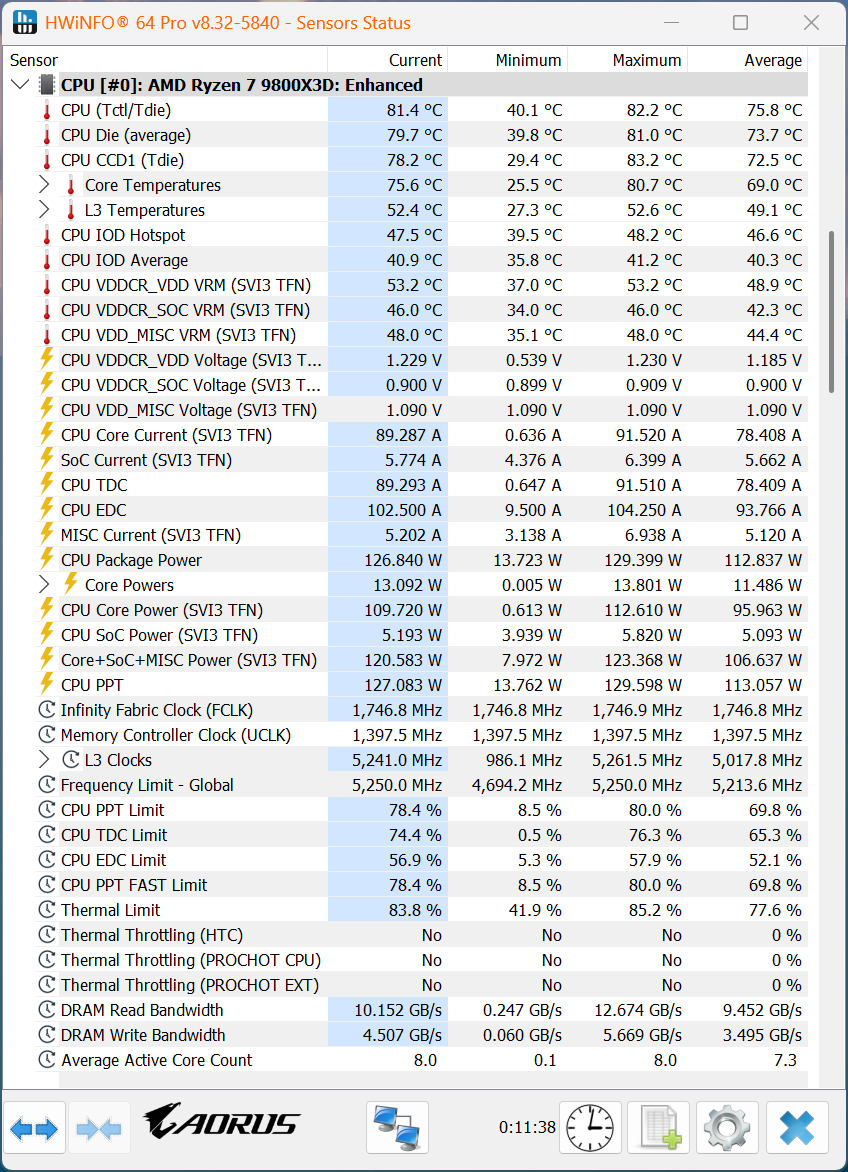Expand the Core Powers row

pyautogui.click(x=44, y=585)
